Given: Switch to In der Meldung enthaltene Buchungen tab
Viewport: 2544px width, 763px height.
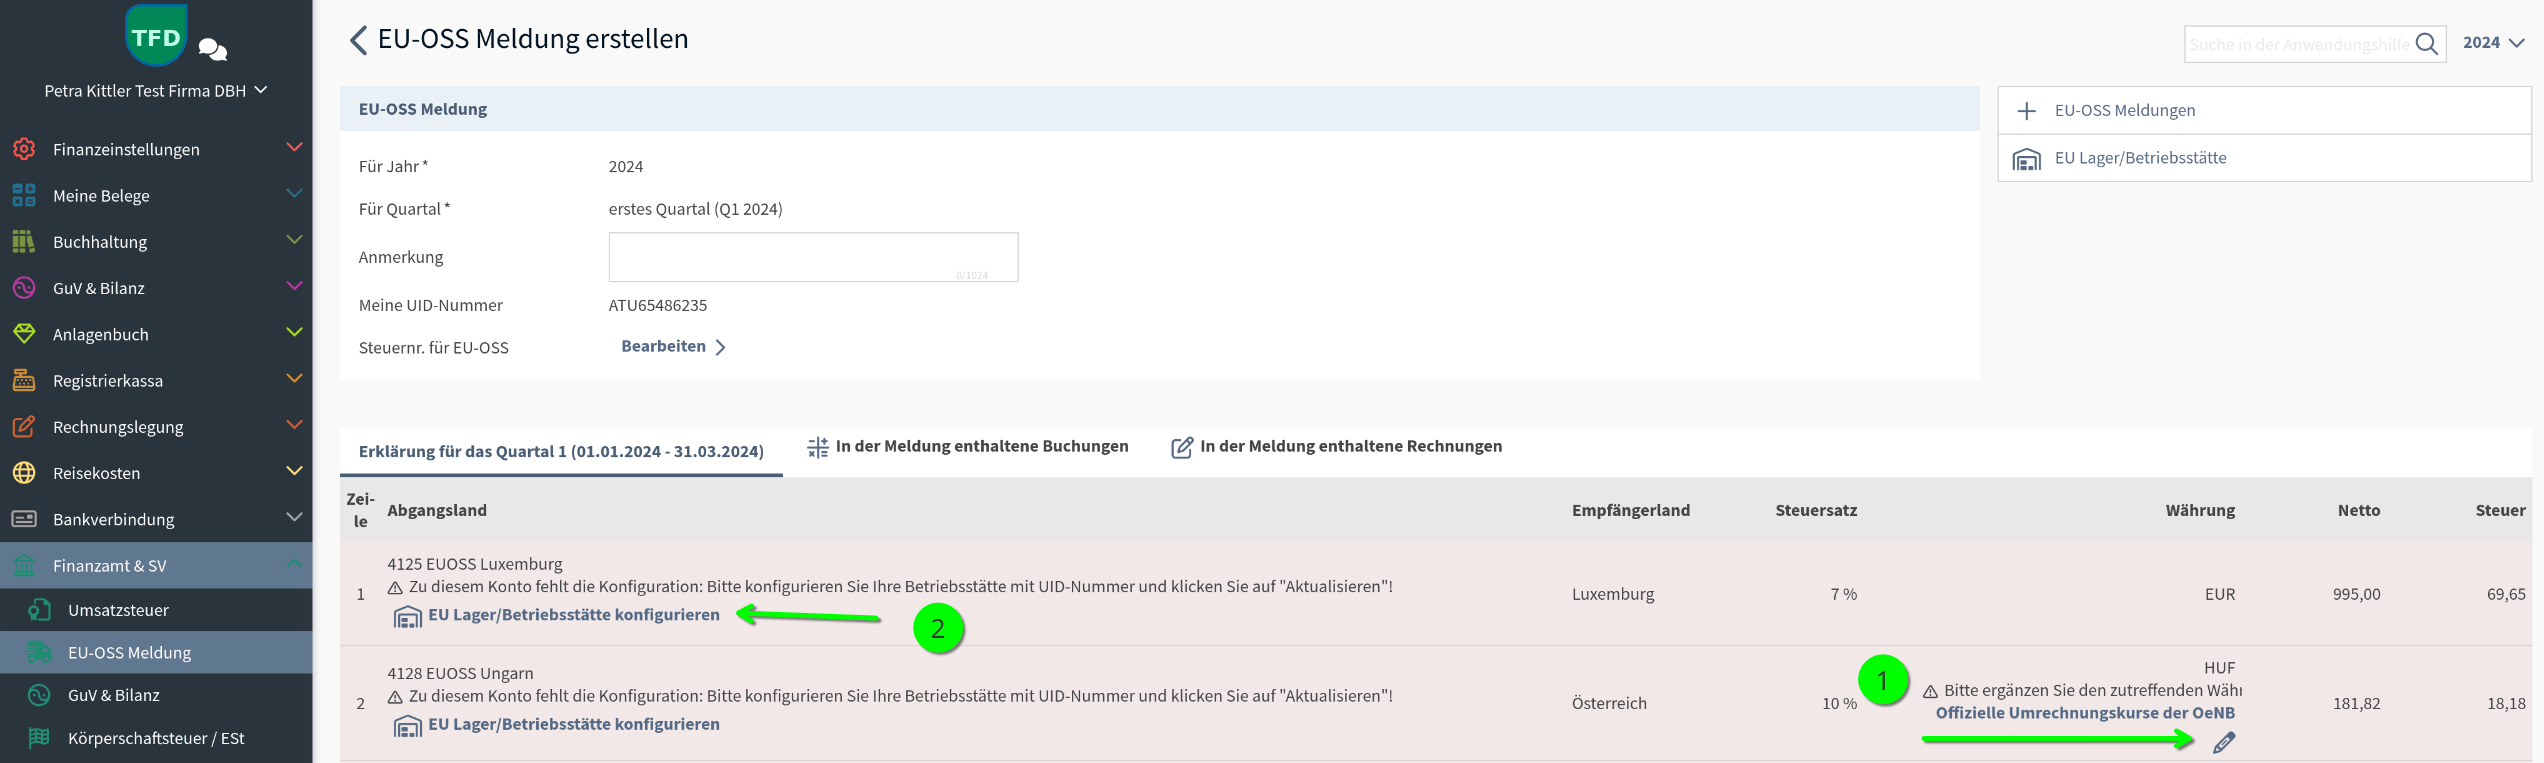Looking at the screenshot, I should pos(968,447).
